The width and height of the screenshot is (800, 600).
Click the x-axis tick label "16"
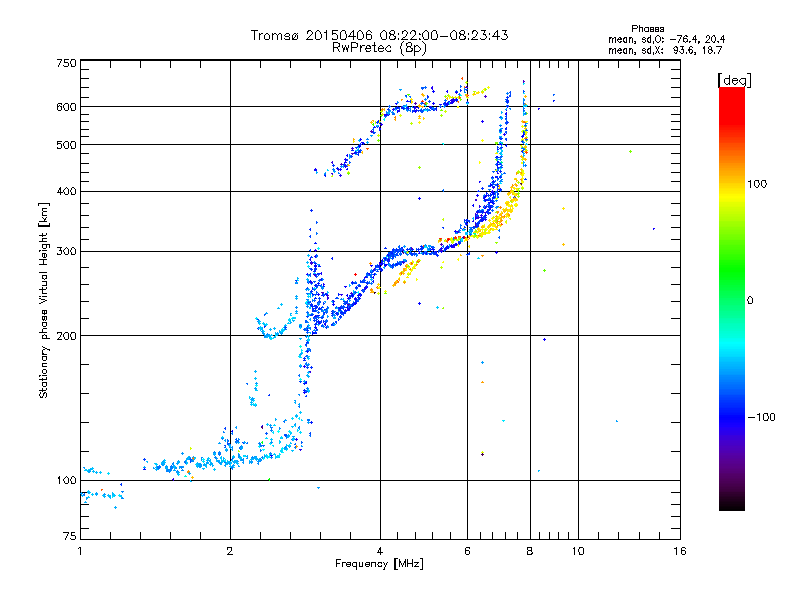click(680, 551)
